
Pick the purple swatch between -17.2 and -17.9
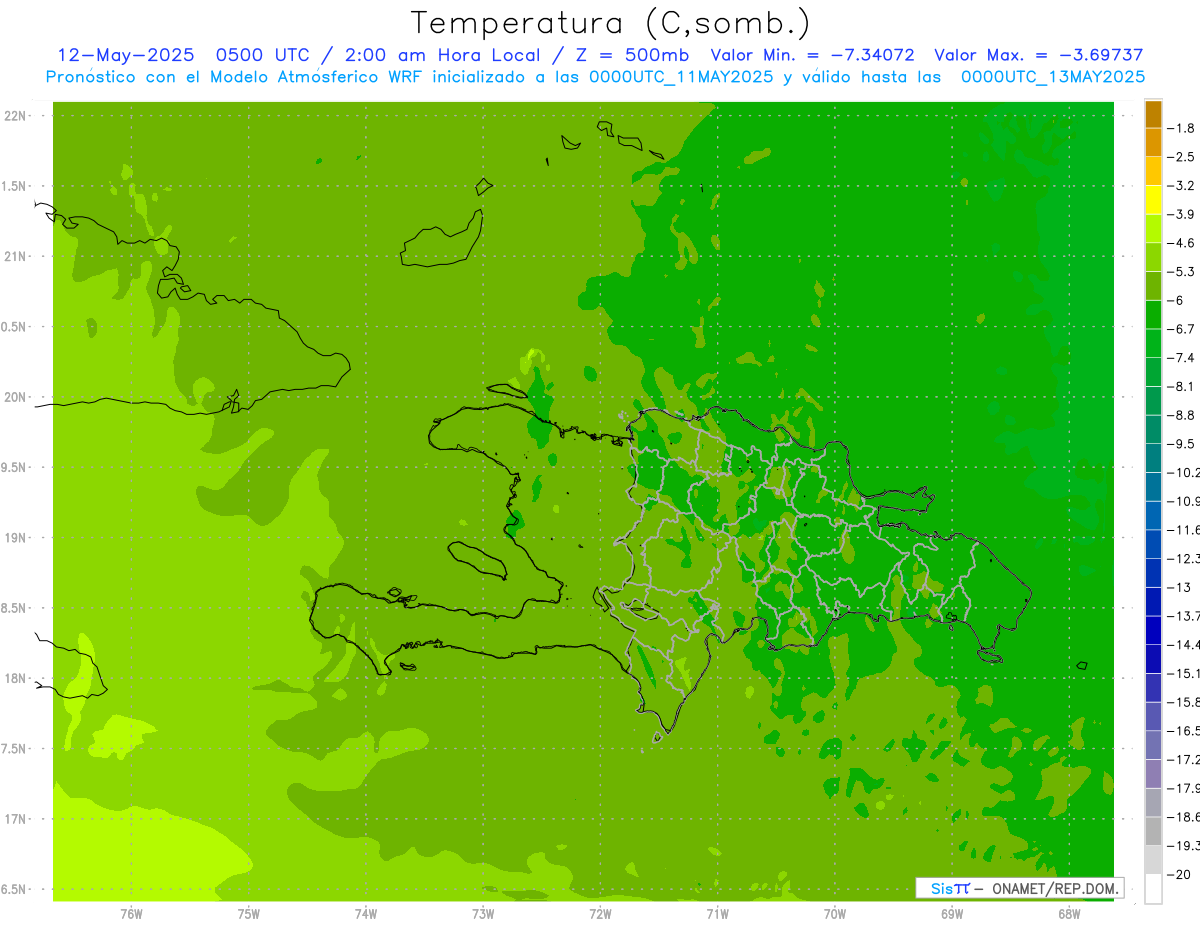1153,773
